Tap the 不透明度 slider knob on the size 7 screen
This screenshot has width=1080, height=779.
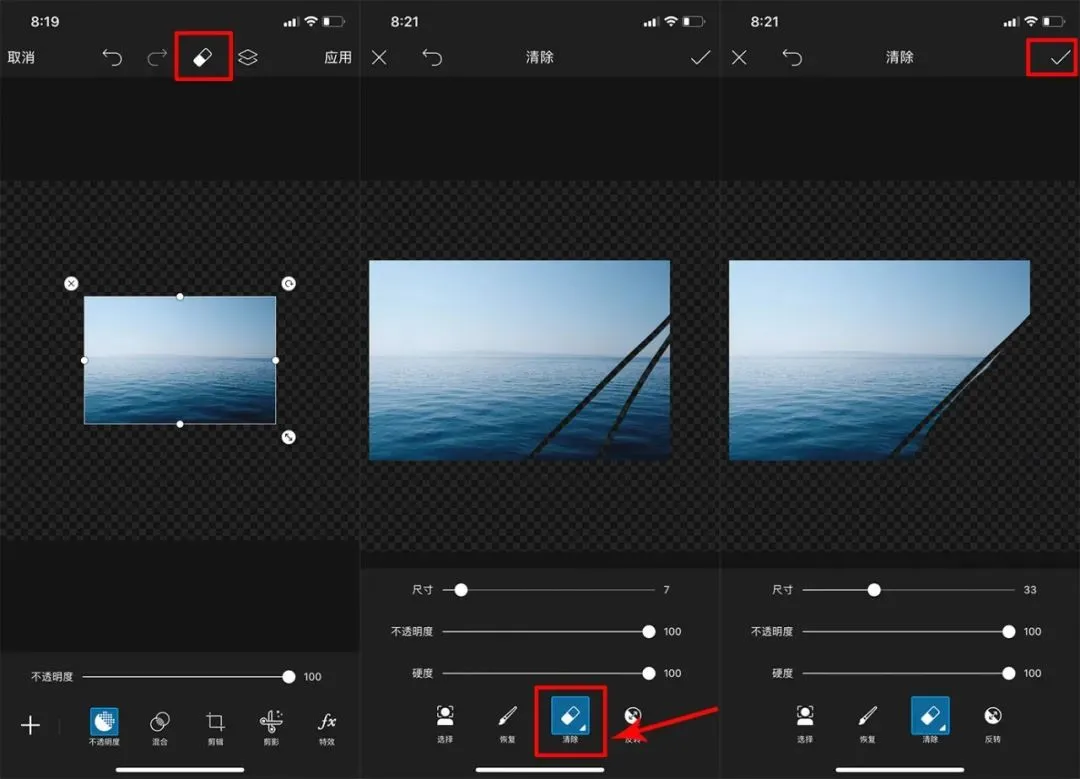(648, 632)
